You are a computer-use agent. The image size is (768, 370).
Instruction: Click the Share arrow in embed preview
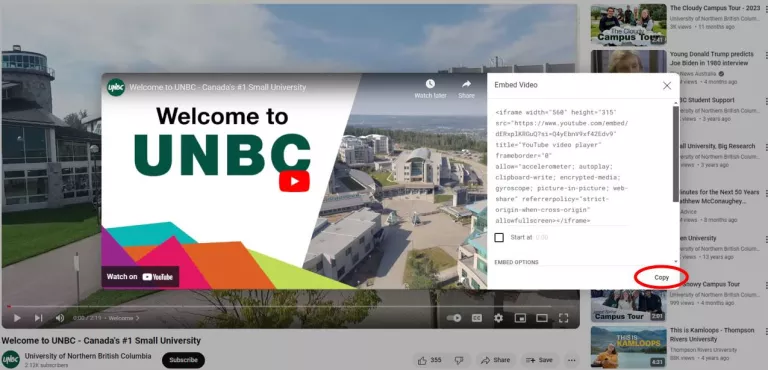click(466, 84)
